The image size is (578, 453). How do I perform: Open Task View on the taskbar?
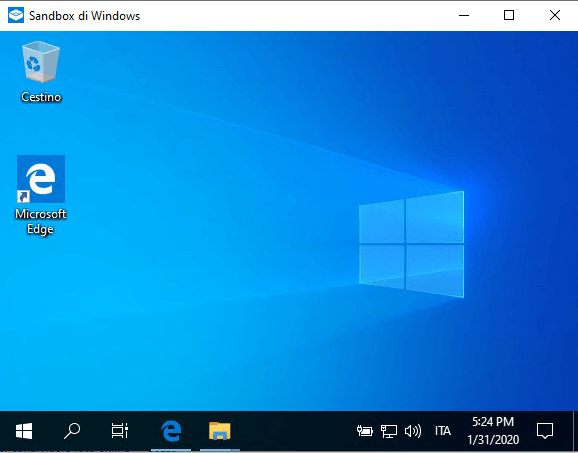click(120, 431)
